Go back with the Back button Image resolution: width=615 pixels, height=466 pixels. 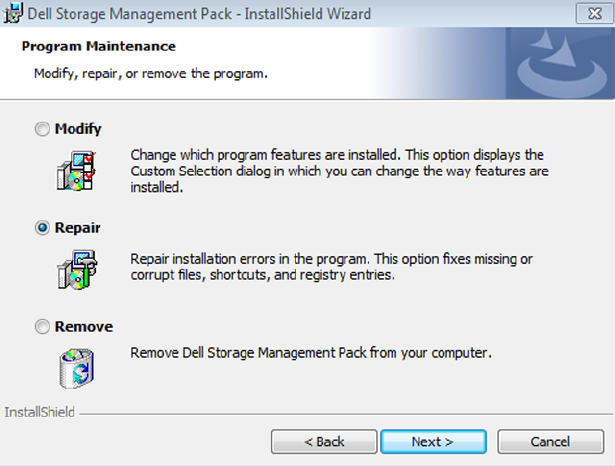(324, 441)
